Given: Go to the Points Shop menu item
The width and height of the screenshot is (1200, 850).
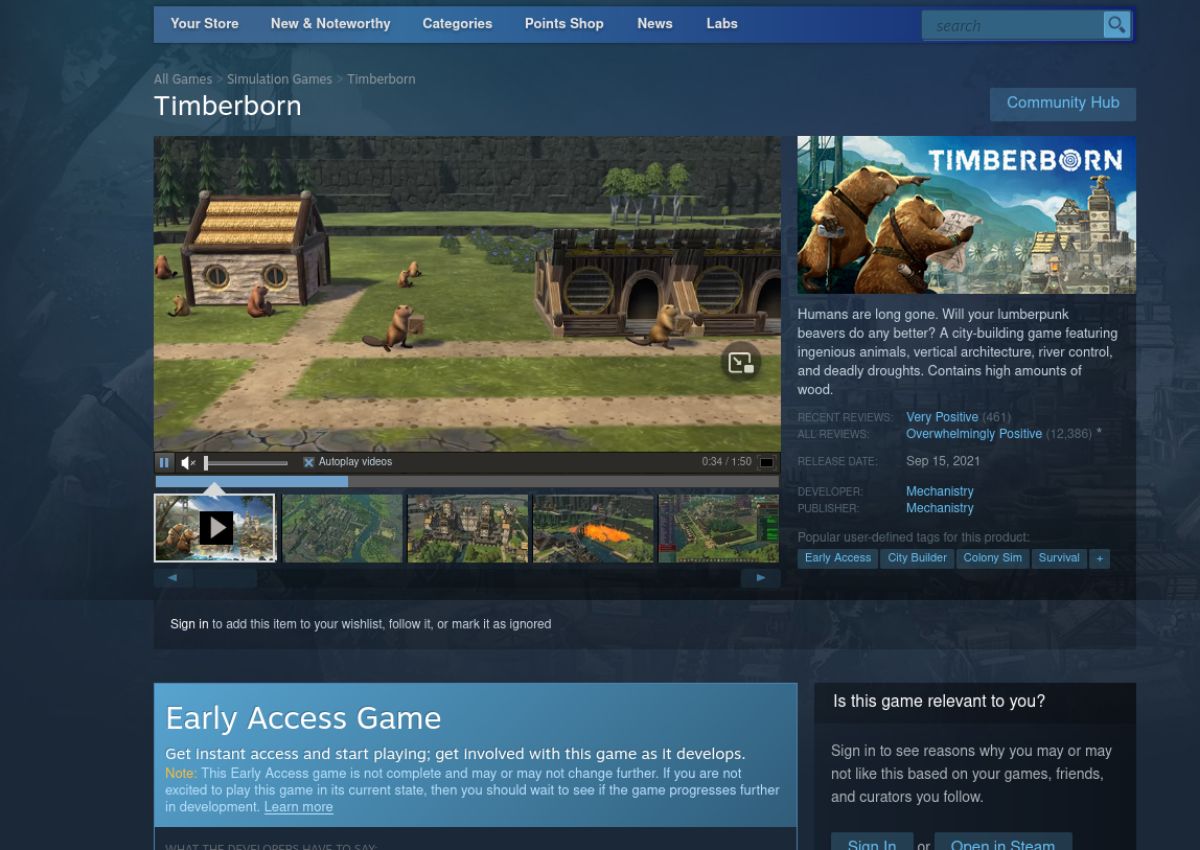Looking at the screenshot, I should [563, 23].
